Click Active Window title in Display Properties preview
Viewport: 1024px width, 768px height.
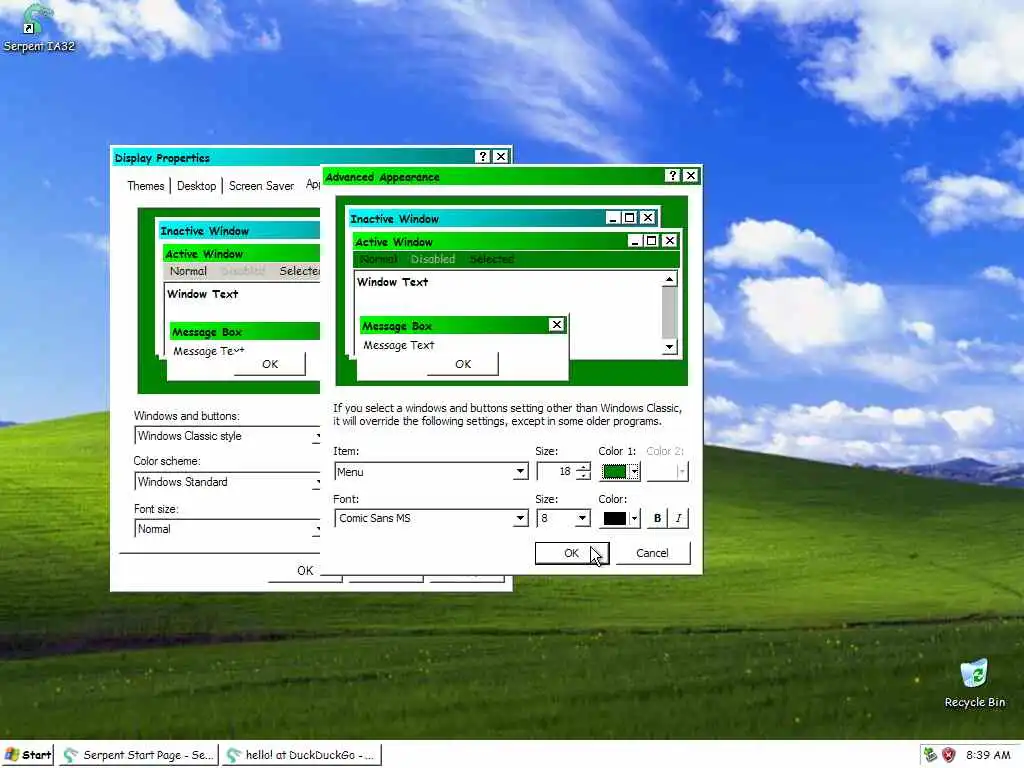pyautogui.click(x=241, y=254)
